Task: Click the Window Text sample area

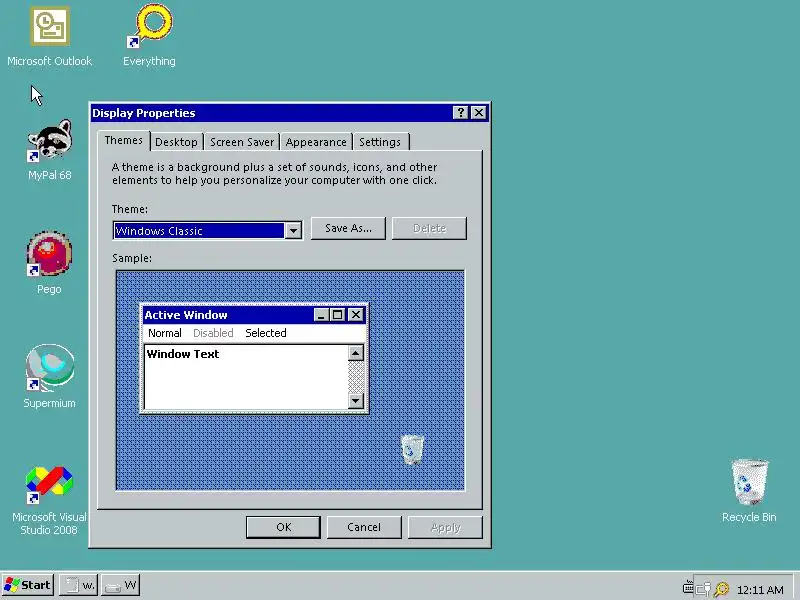Action: 246,377
